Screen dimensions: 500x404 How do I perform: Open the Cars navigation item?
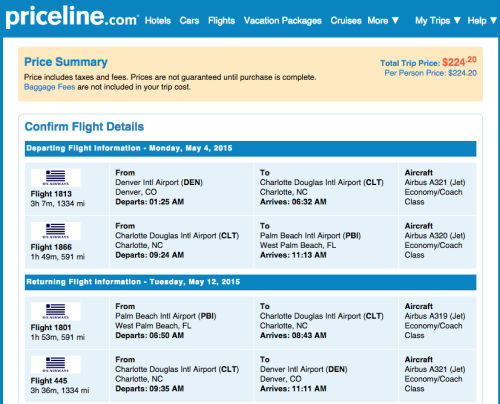[189, 21]
